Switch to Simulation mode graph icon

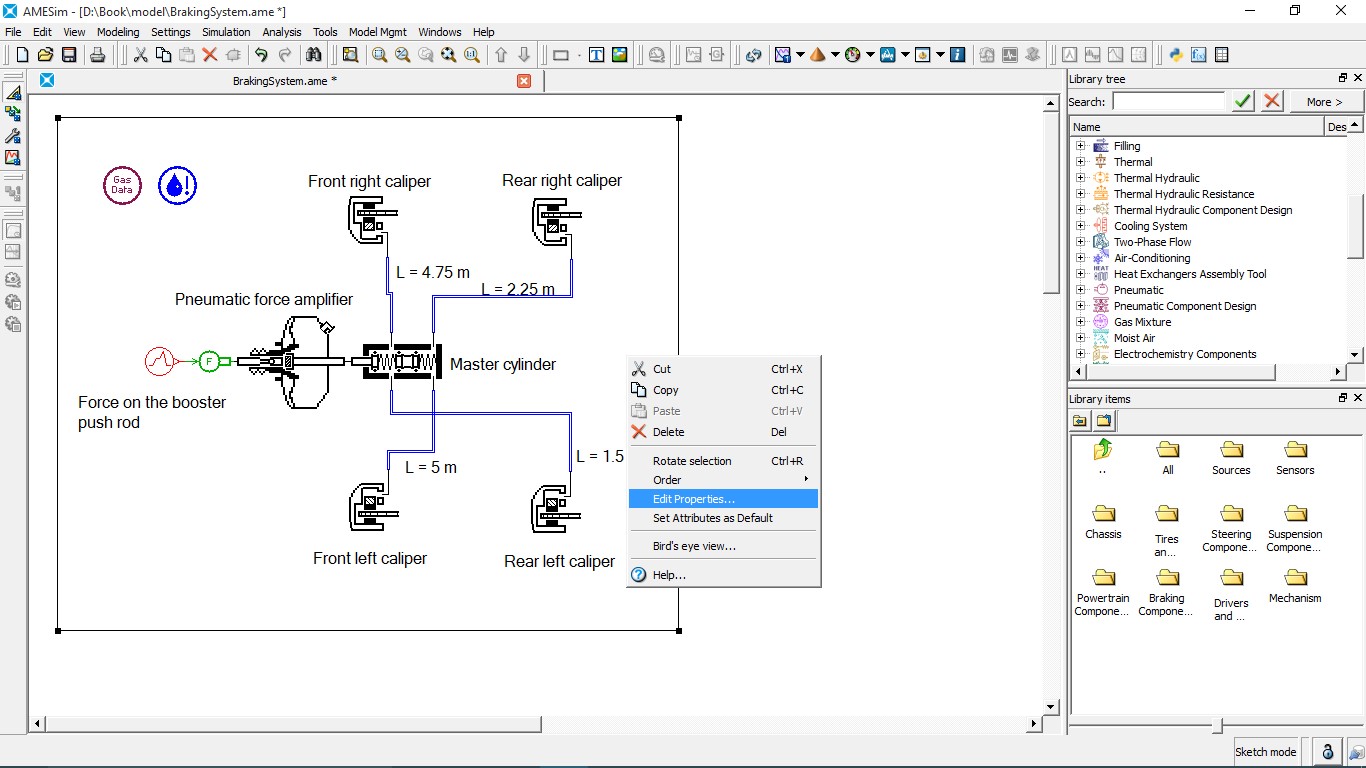(13, 157)
